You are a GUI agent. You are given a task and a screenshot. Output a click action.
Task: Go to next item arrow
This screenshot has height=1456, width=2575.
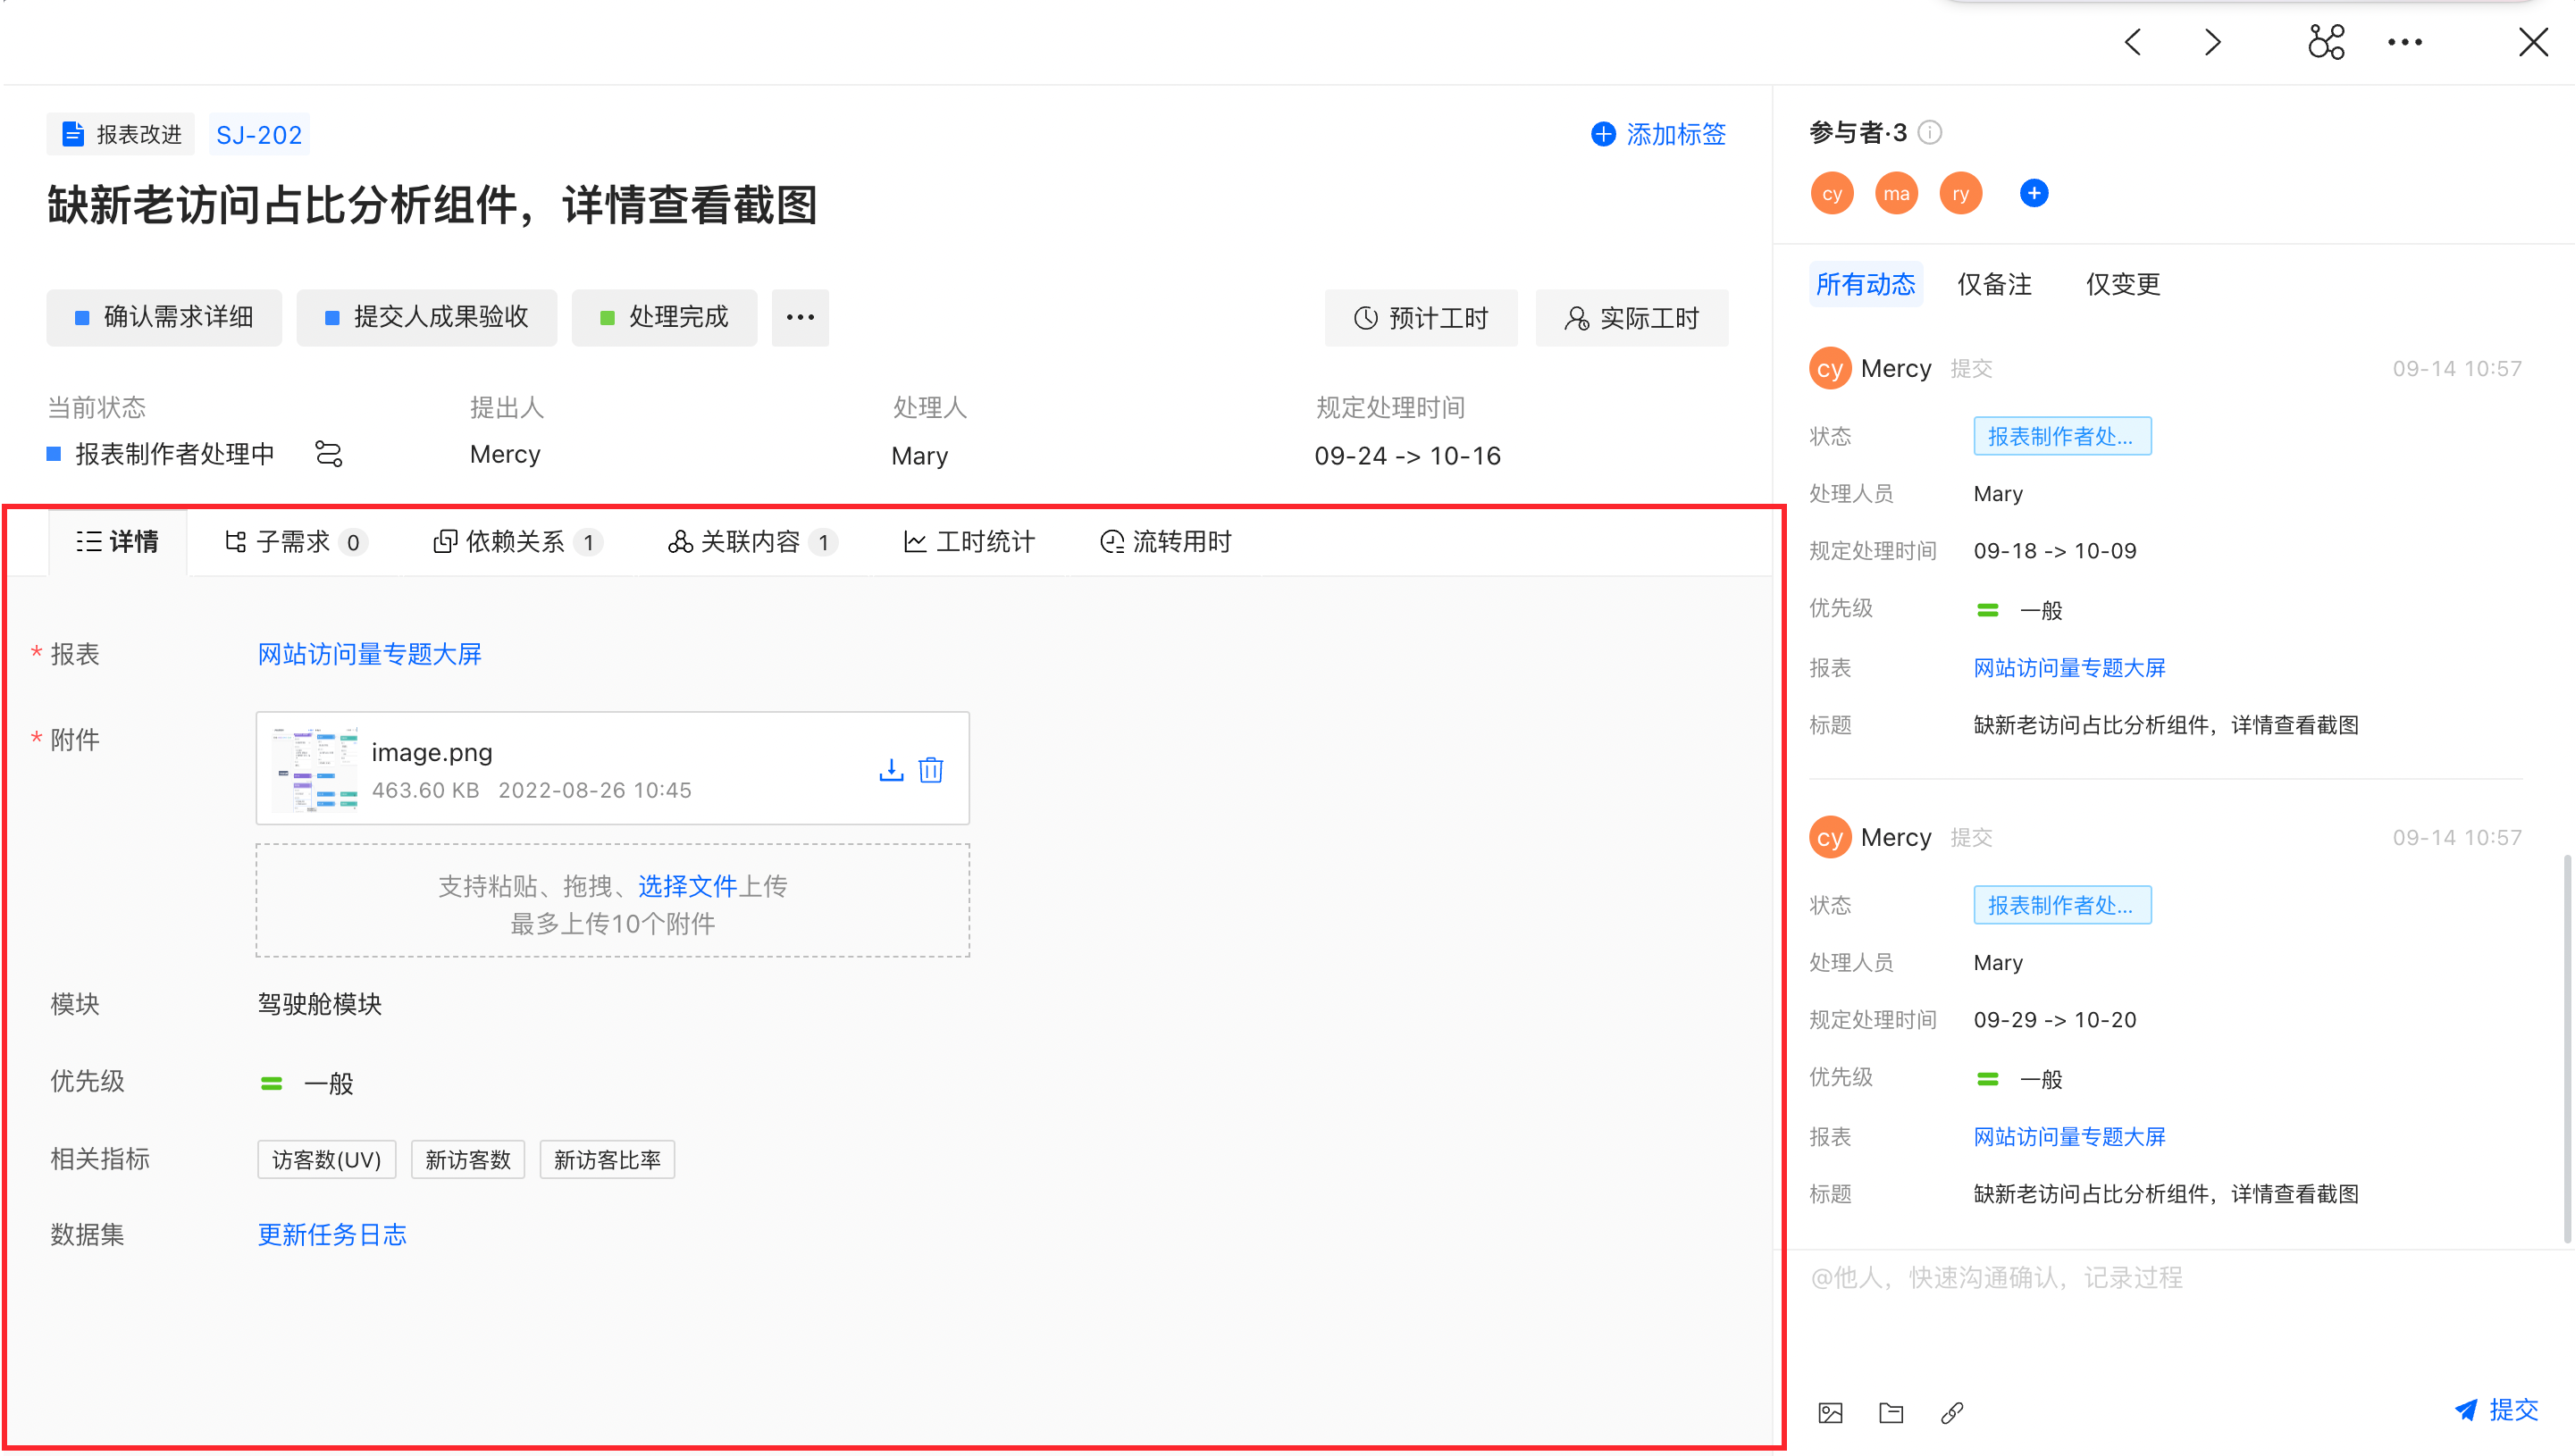2212,42
